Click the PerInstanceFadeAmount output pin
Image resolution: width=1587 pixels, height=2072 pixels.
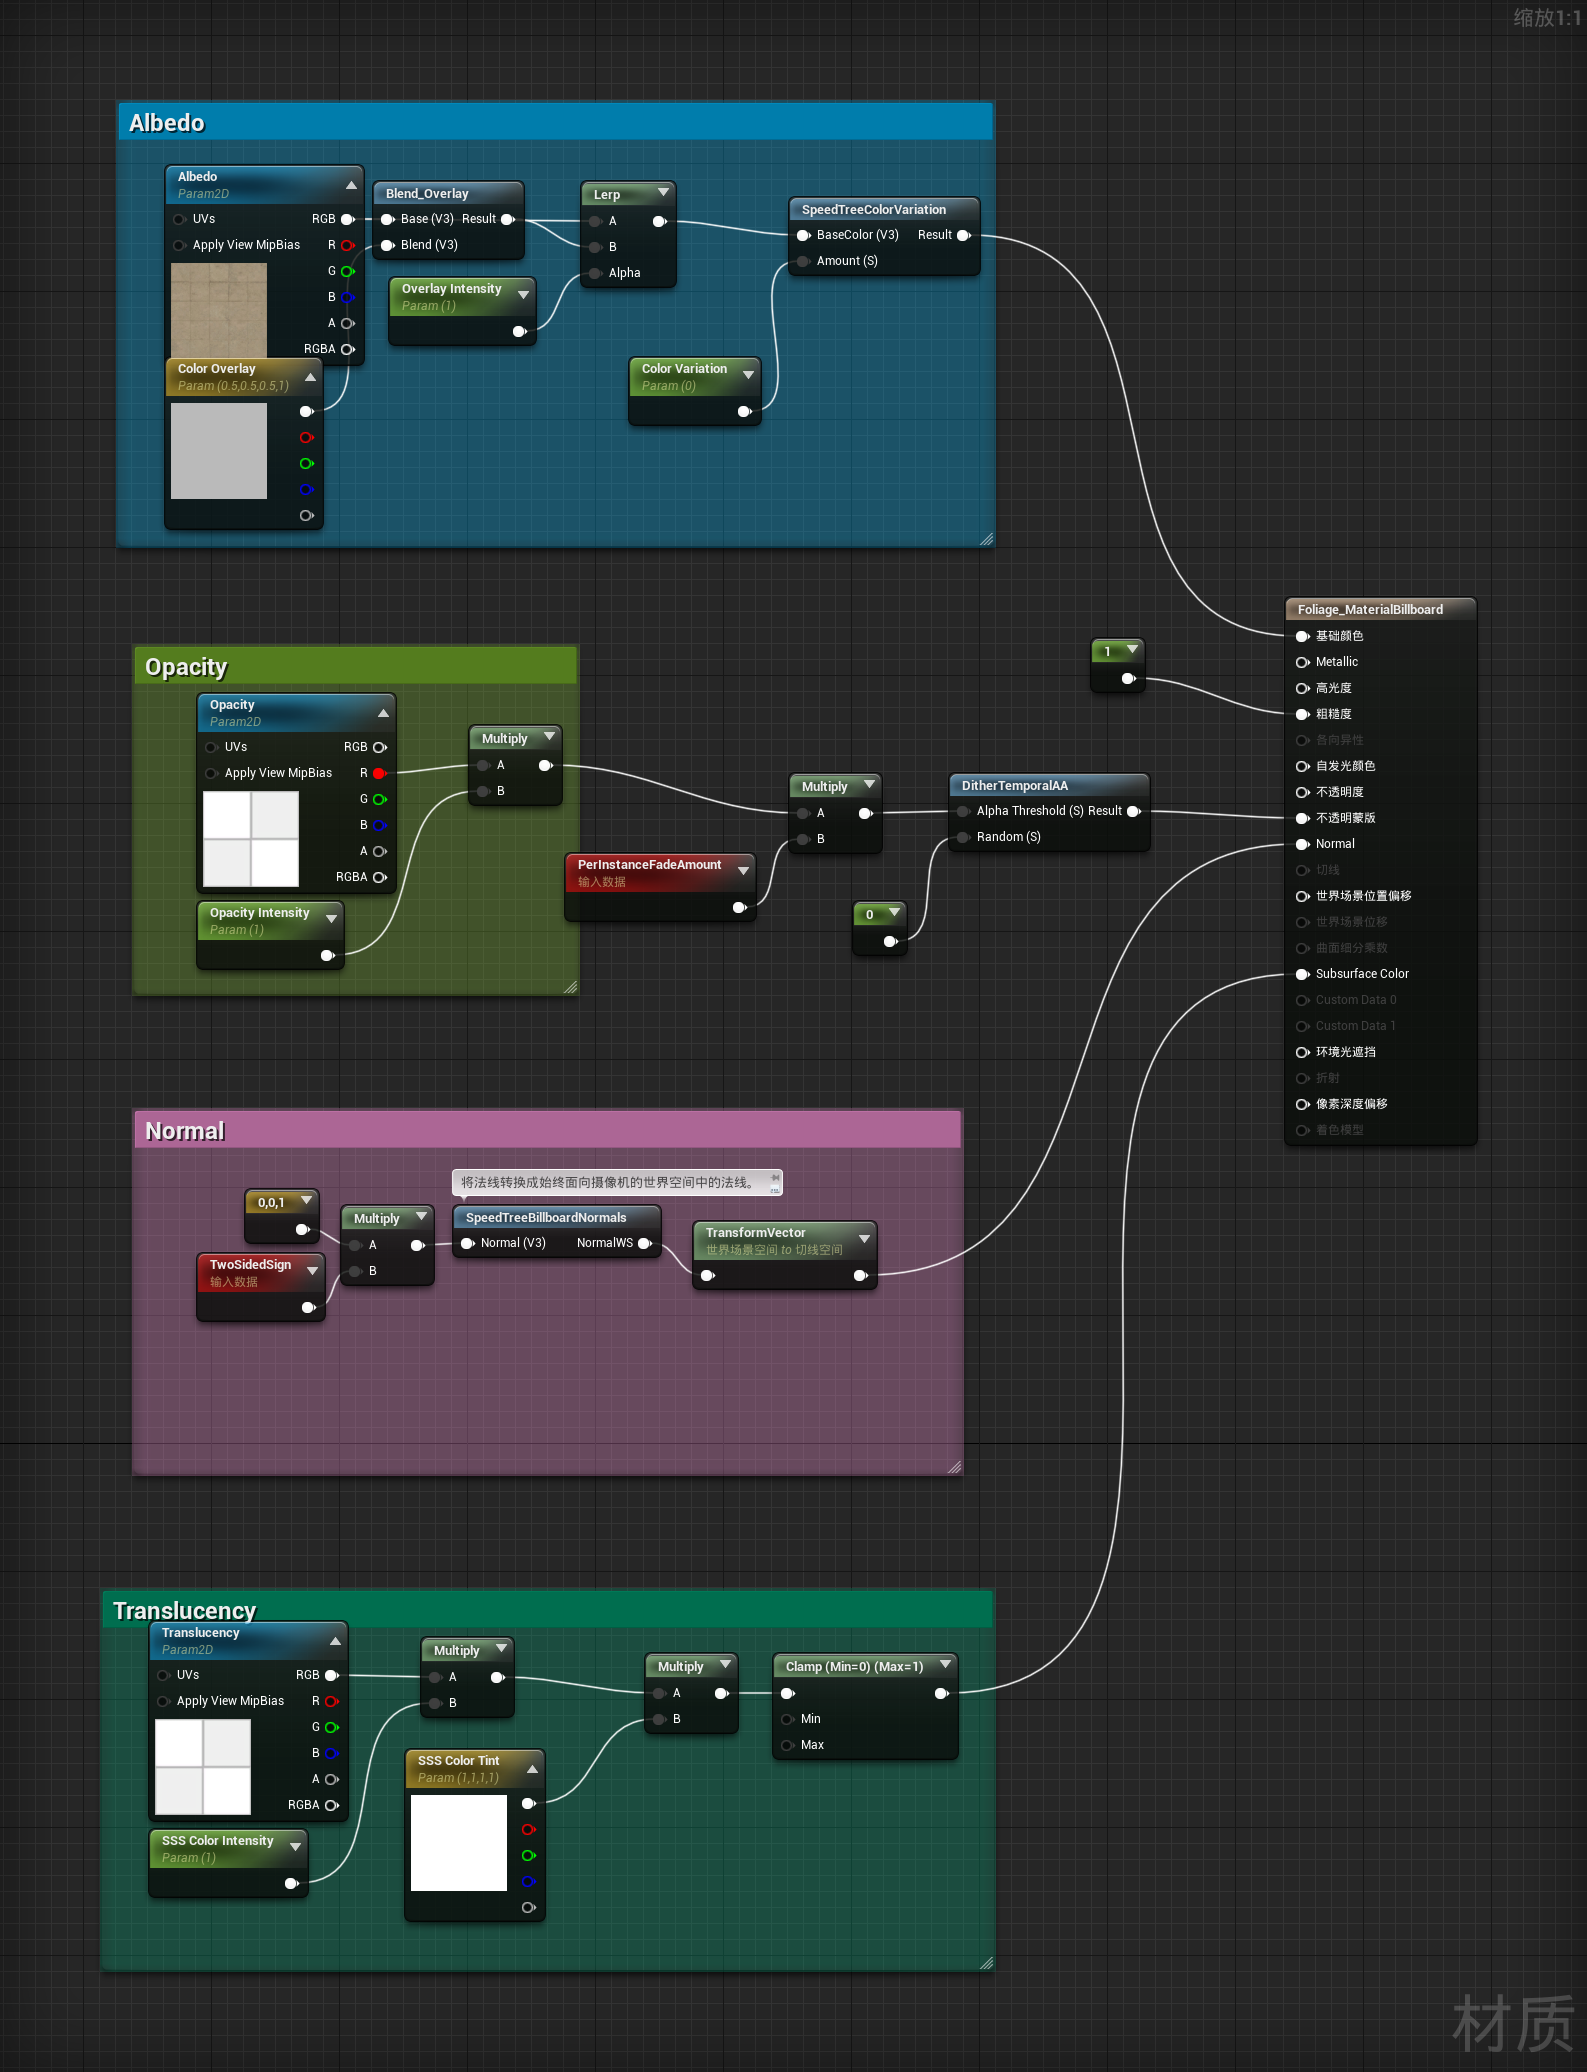point(740,908)
